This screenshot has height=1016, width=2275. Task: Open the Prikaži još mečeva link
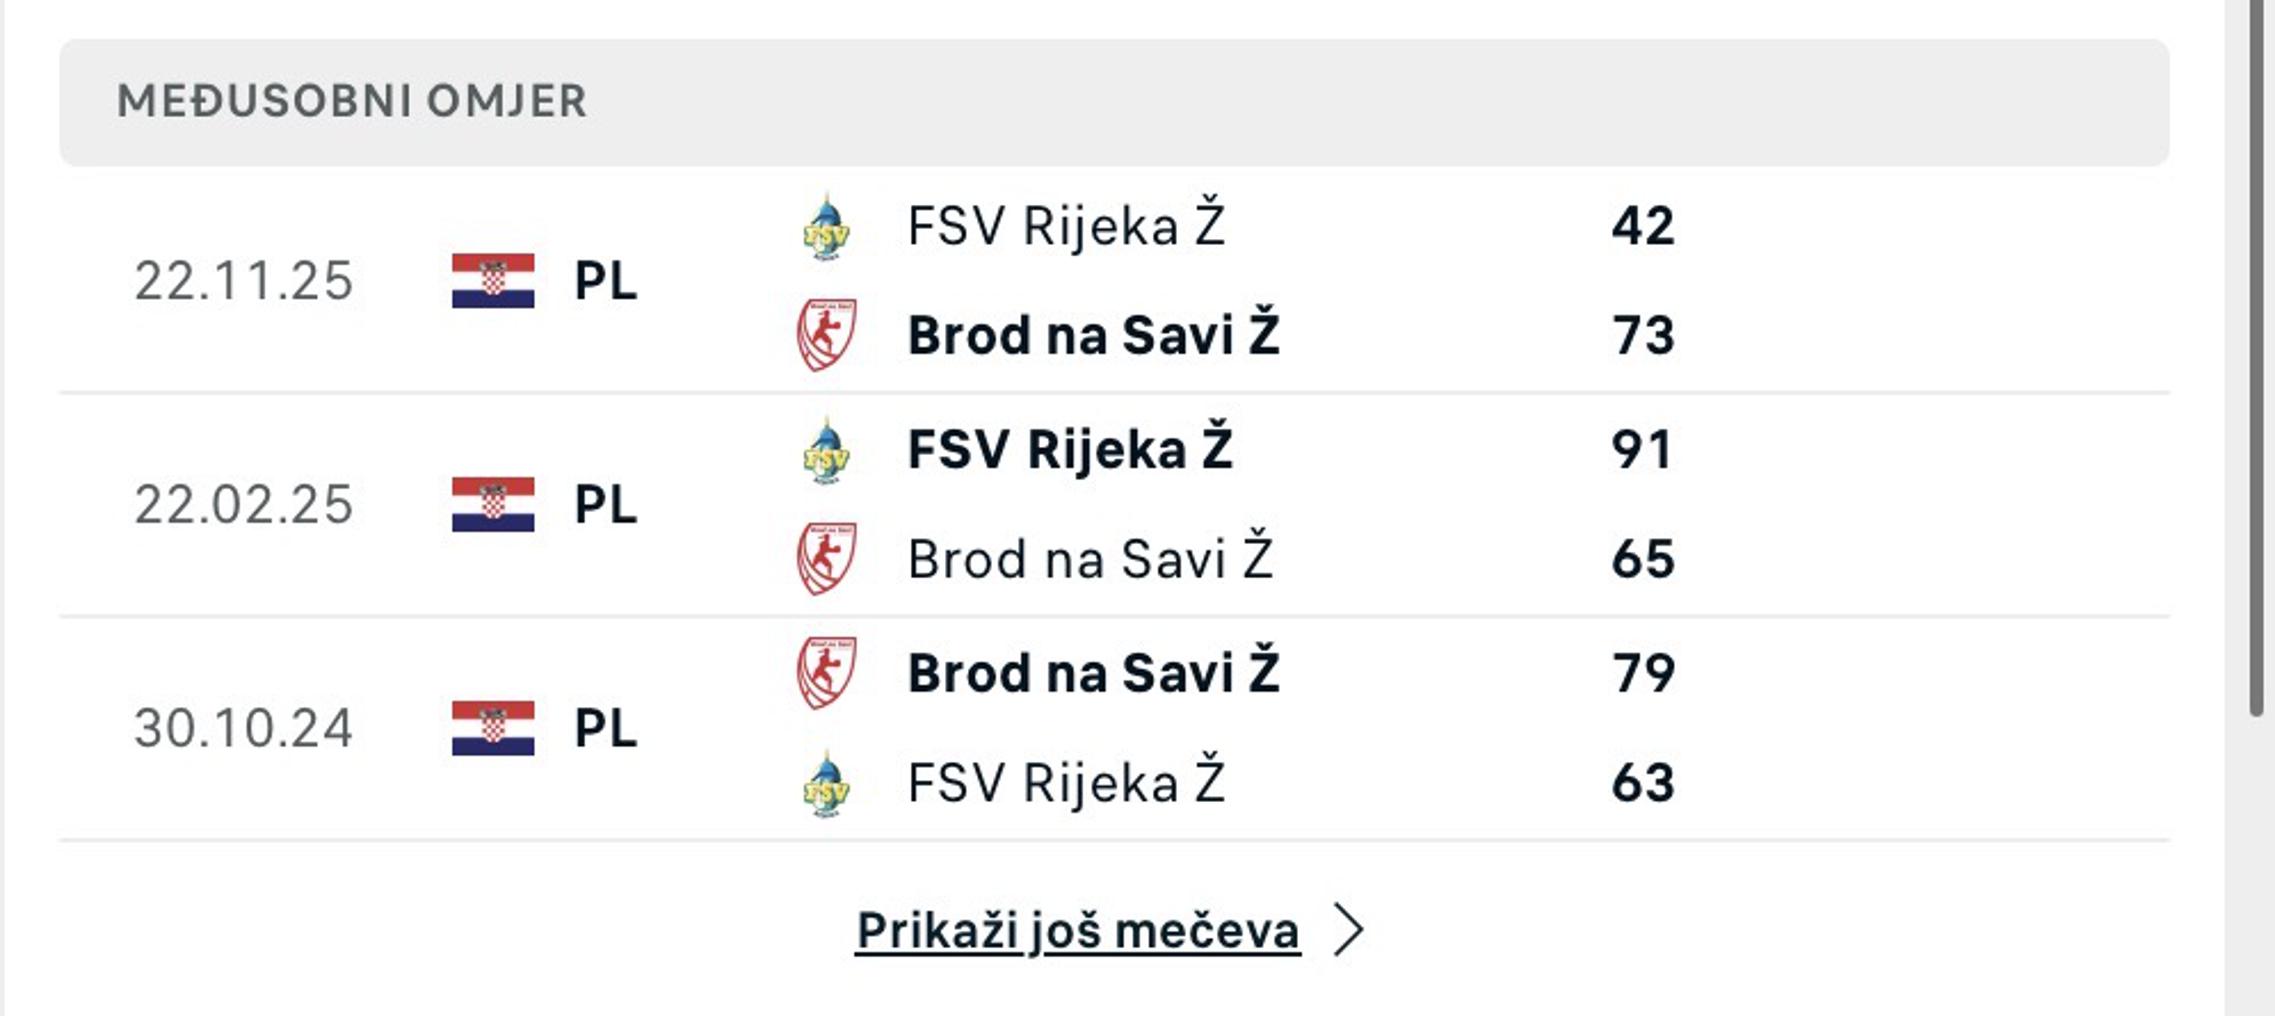pyautogui.click(x=1077, y=931)
